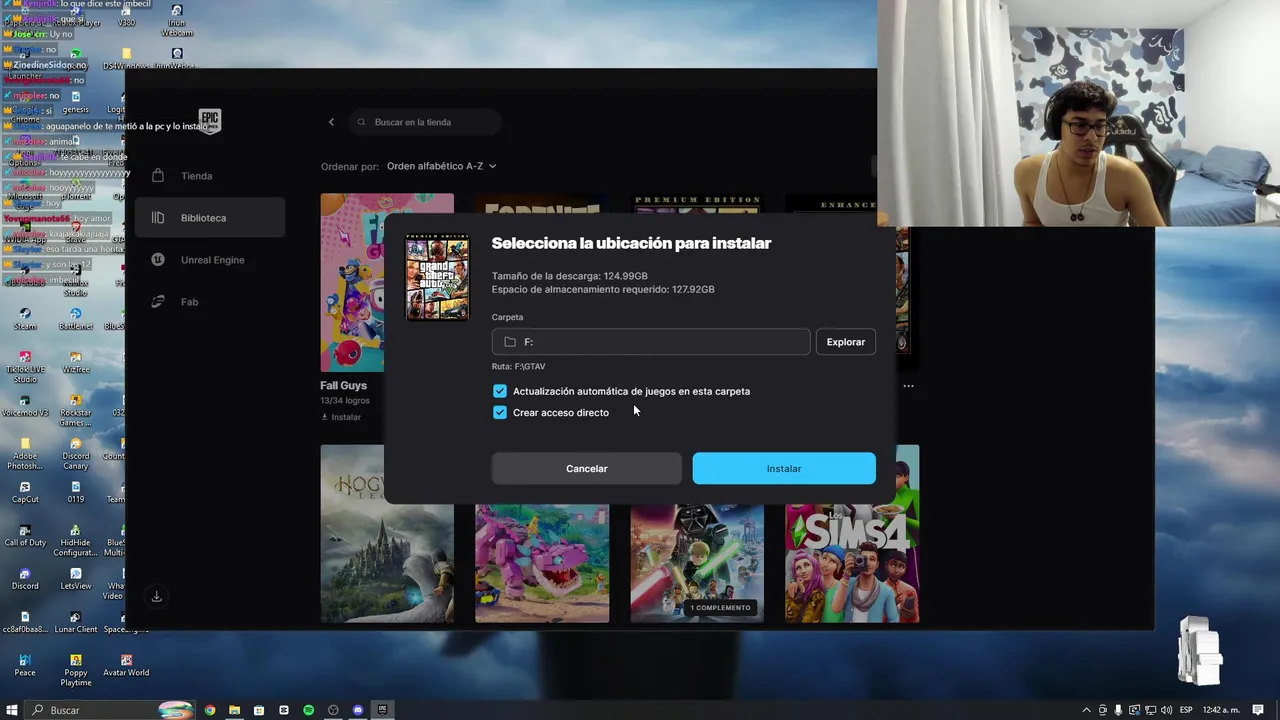Open Lunar Client desktop shortcut
This screenshot has width=1280, height=720.
click(75, 621)
